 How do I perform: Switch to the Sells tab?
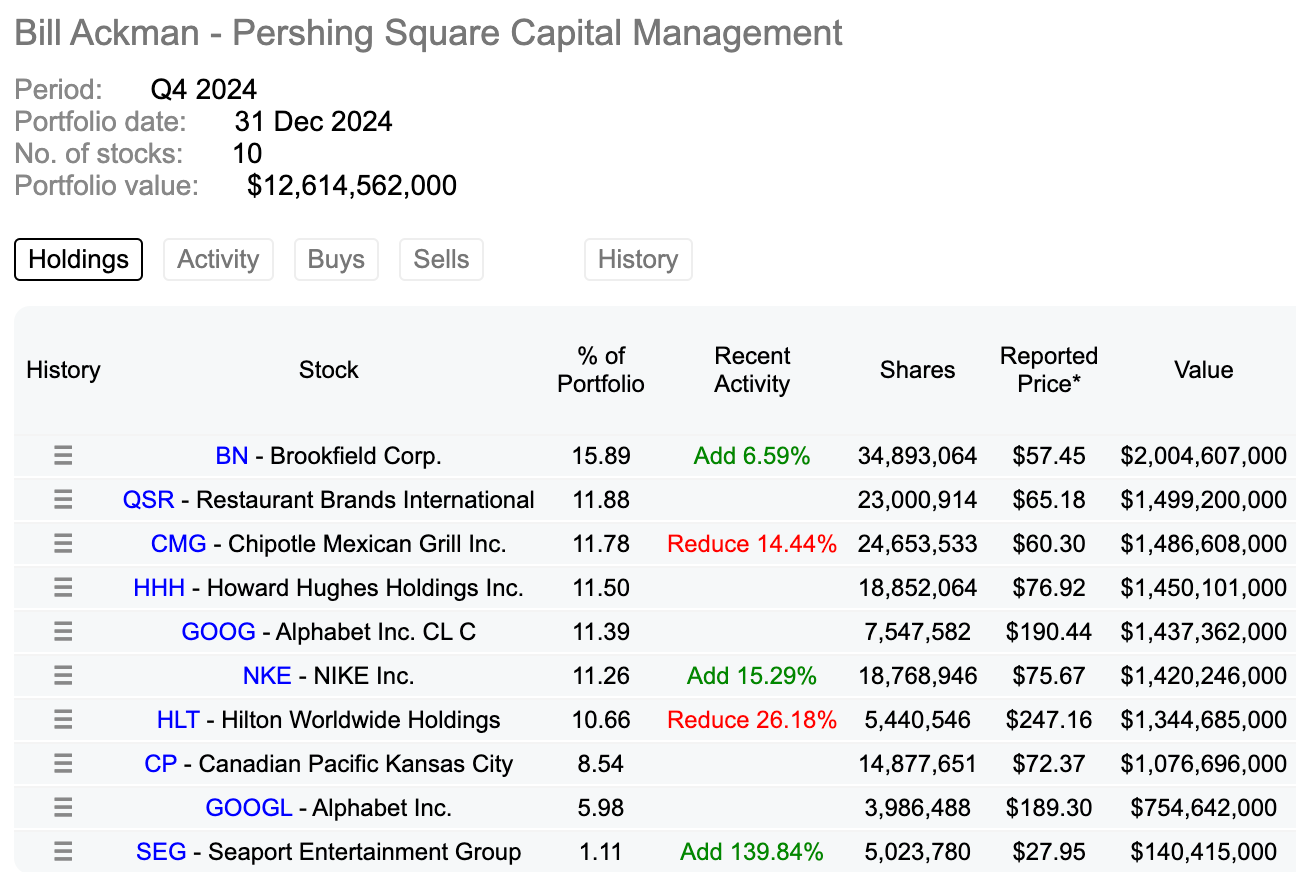[441, 260]
